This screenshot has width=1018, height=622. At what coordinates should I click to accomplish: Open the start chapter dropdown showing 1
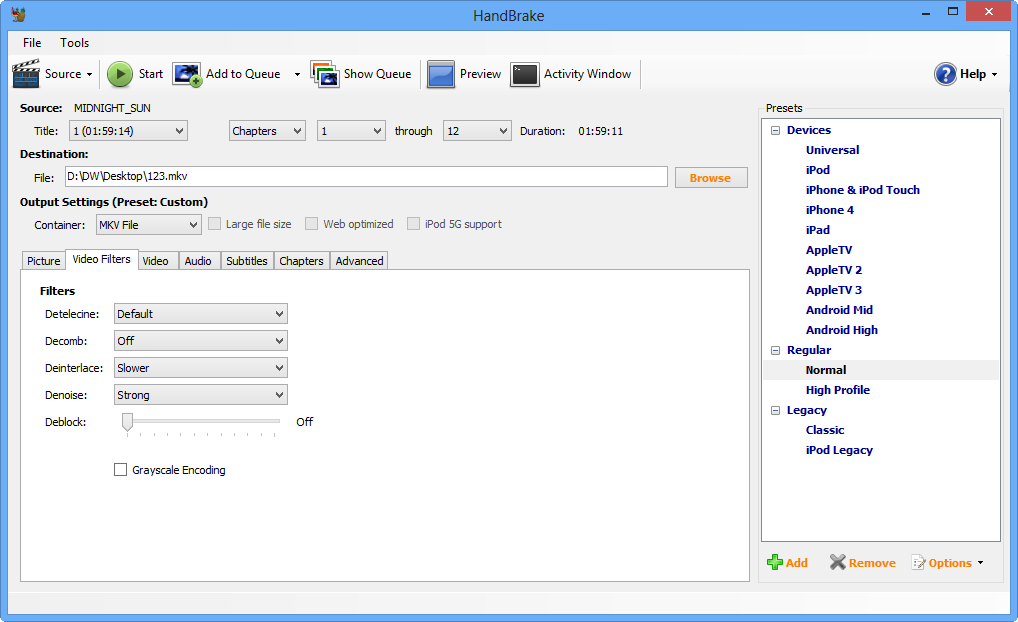351,131
